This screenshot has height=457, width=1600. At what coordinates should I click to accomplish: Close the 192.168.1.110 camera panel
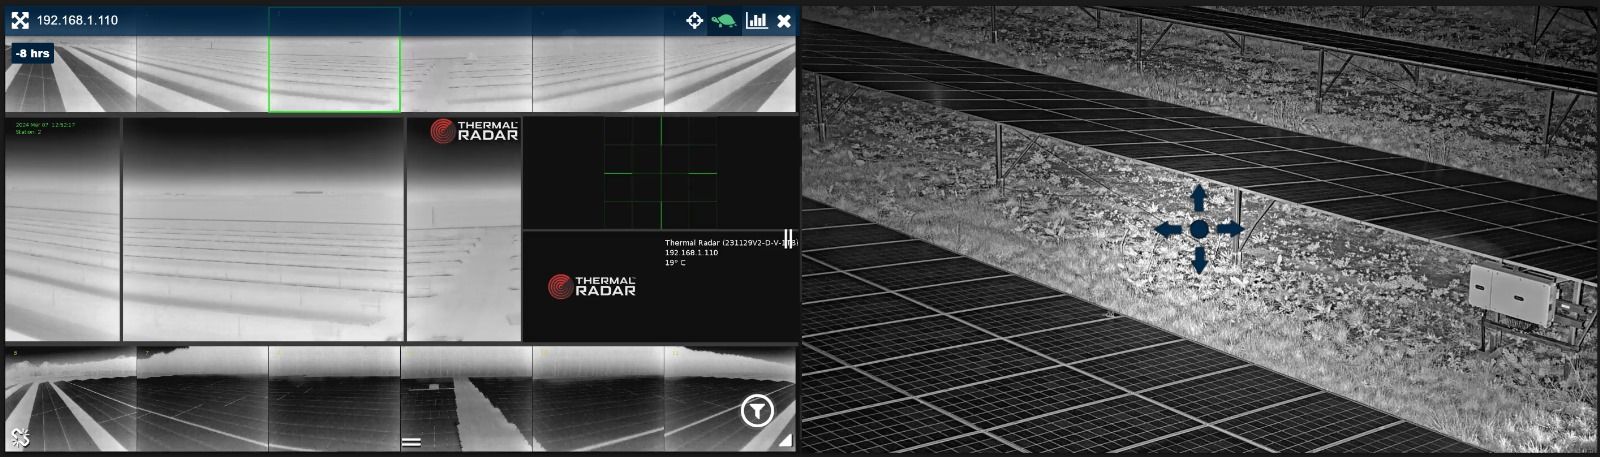pyautogui.click(x=784, y=20)
